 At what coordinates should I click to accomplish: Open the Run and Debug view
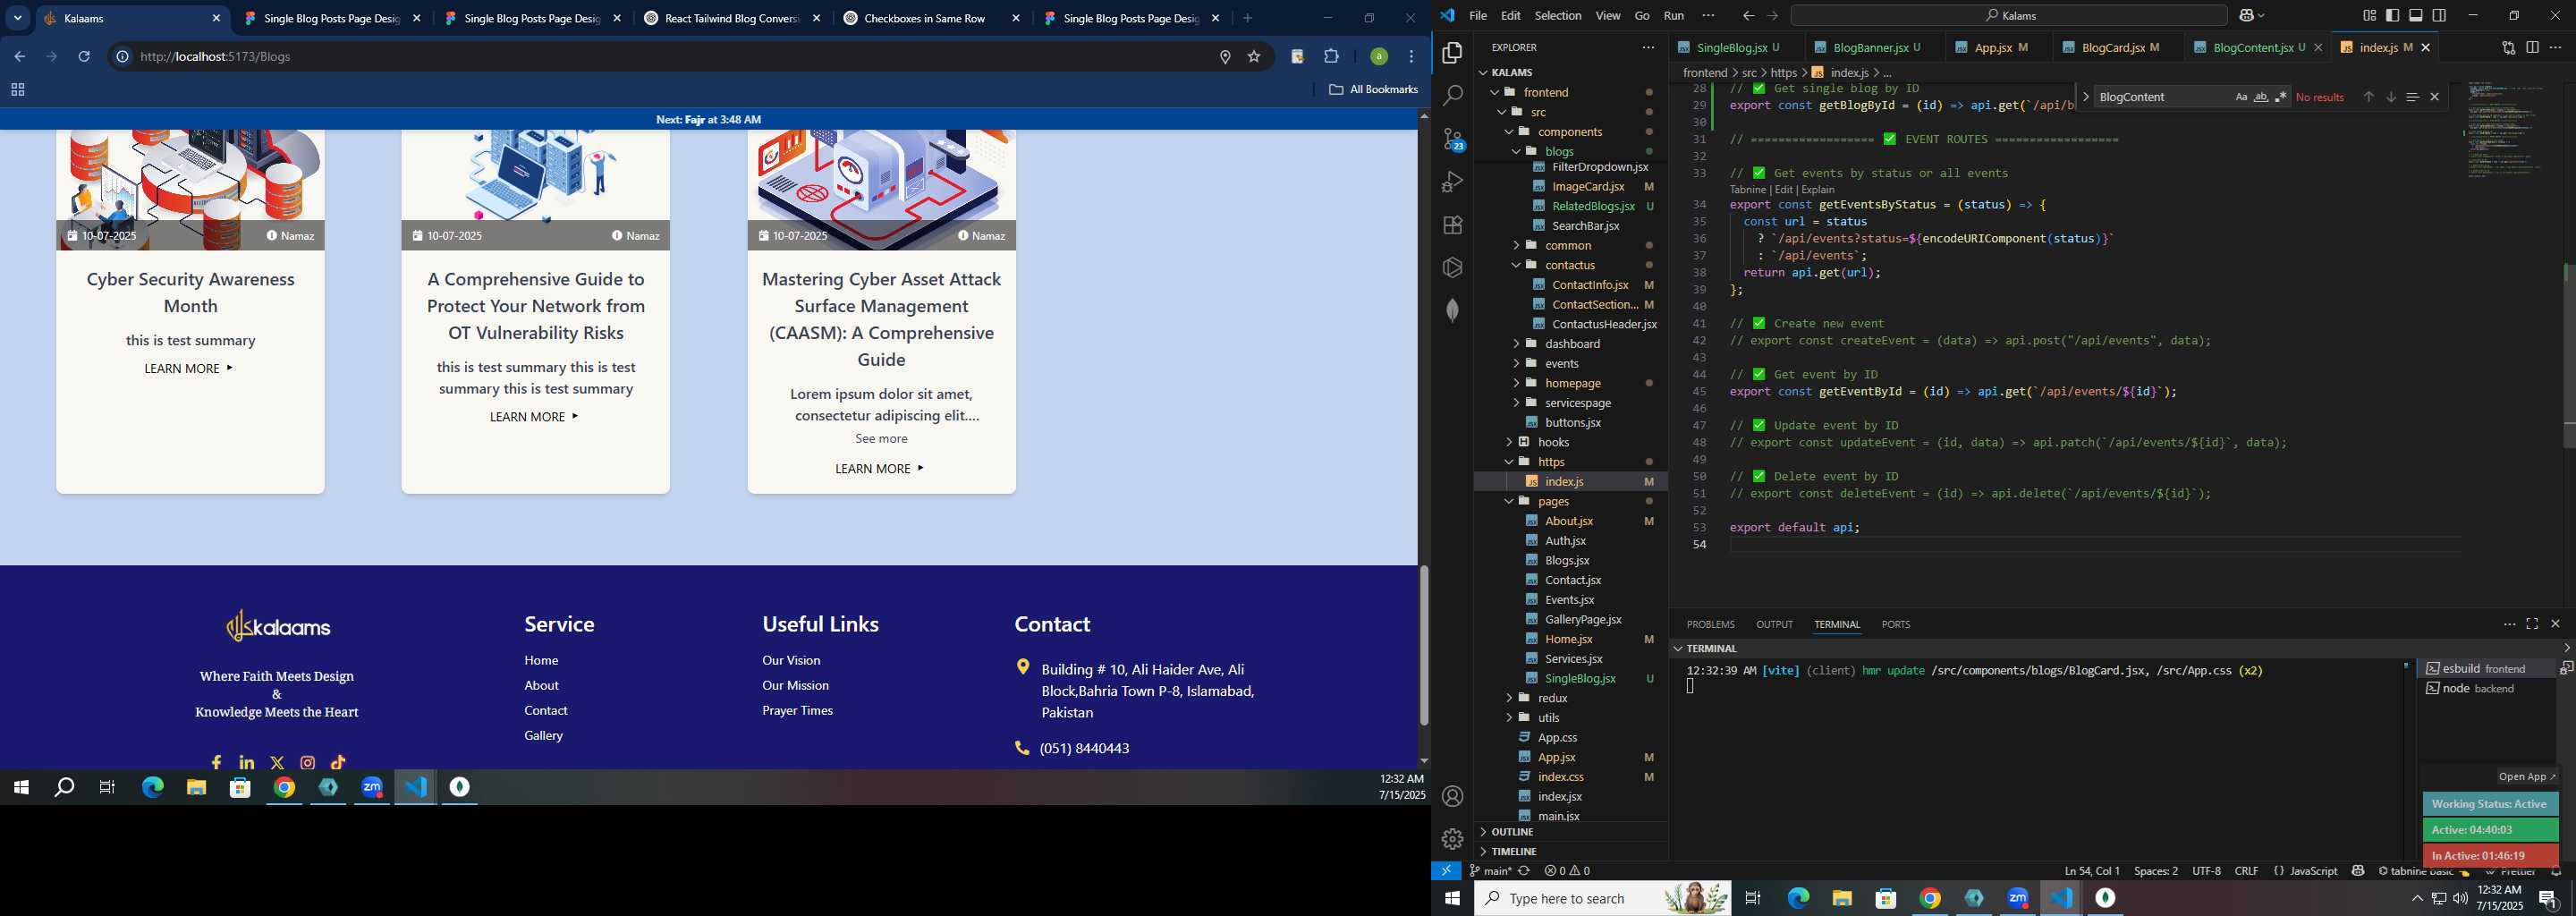tap(1452, 182)
